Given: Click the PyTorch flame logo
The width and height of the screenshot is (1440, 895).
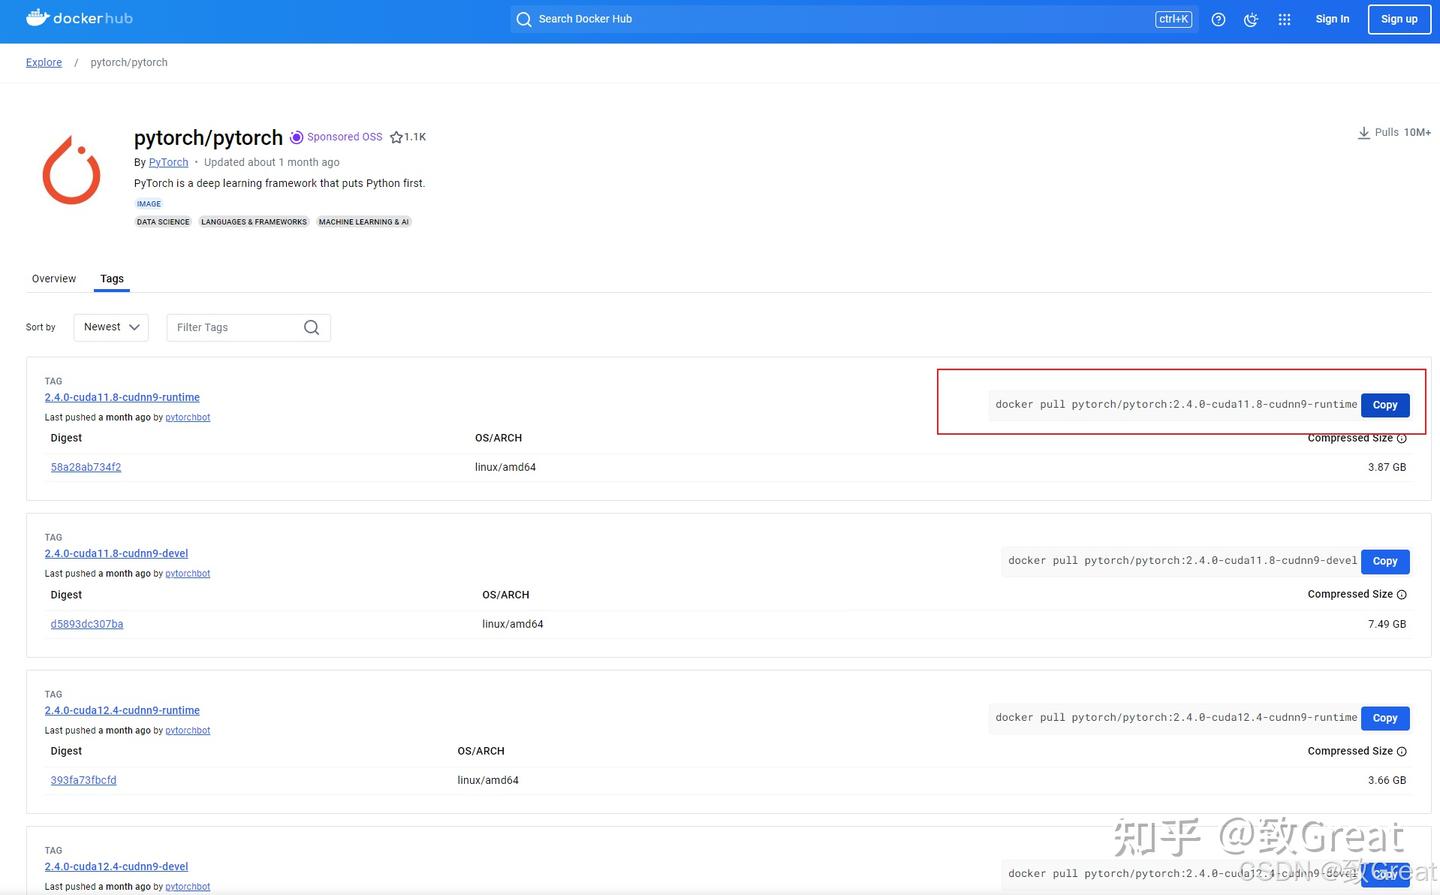Looking at the screenshot, I should click(71, 171).
